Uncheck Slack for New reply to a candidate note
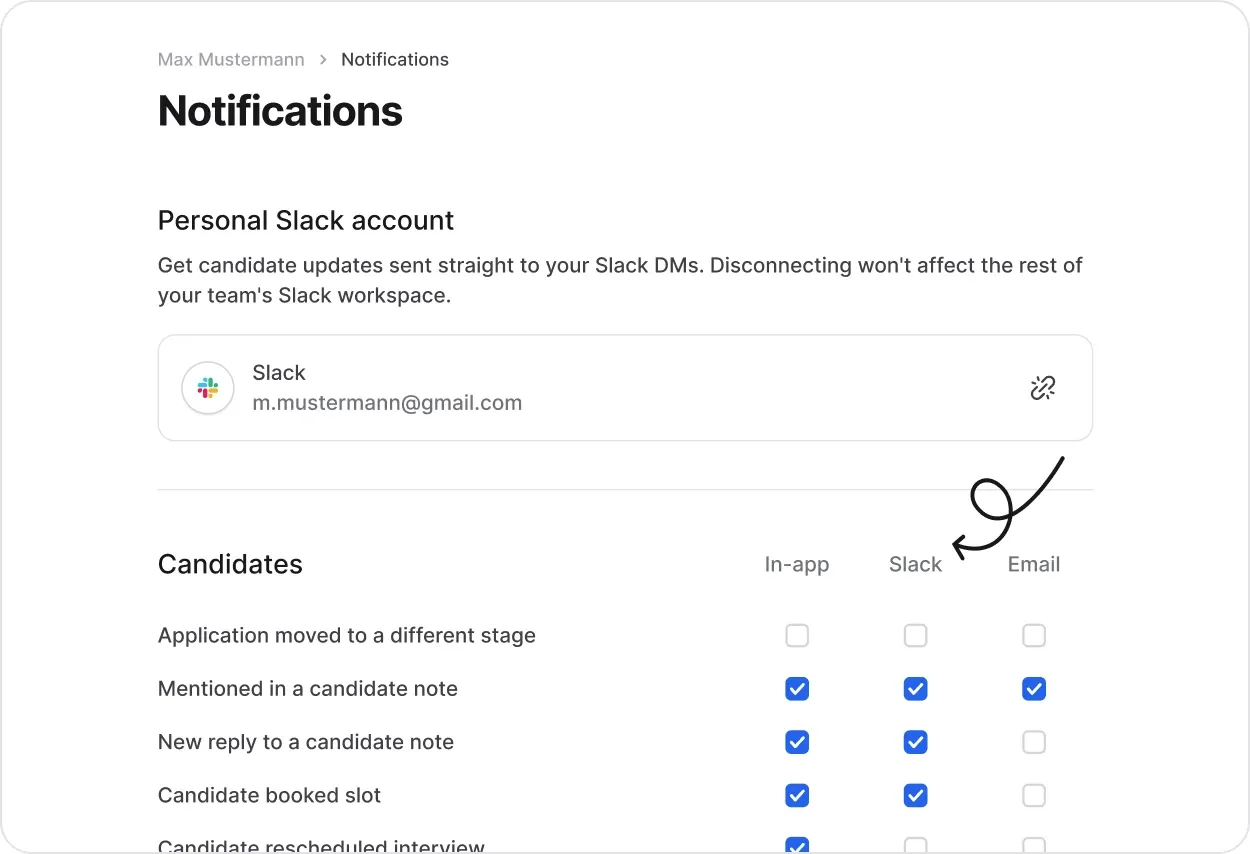 click(915, 742)
